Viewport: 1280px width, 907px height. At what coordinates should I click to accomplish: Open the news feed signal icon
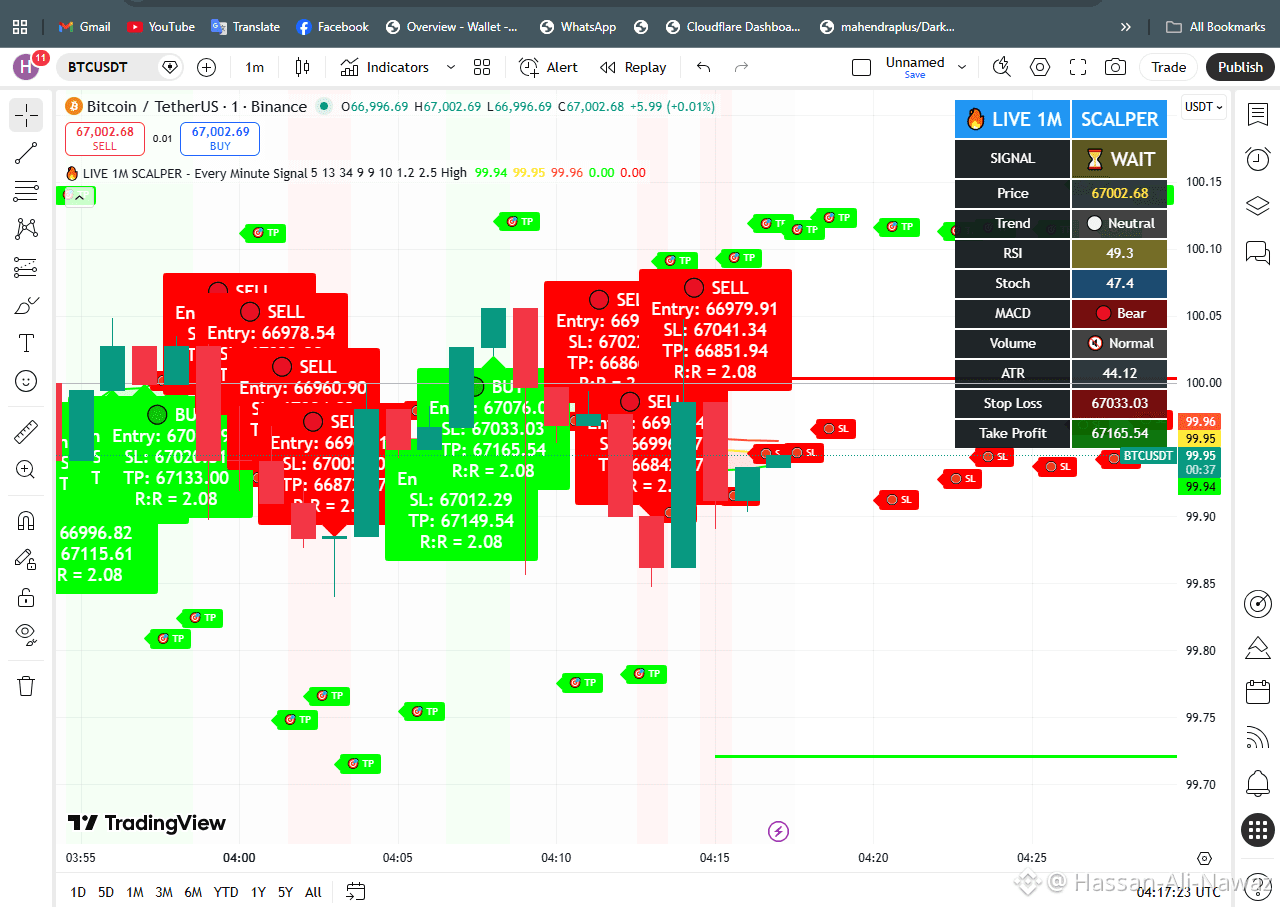[x=1257, y=738]
